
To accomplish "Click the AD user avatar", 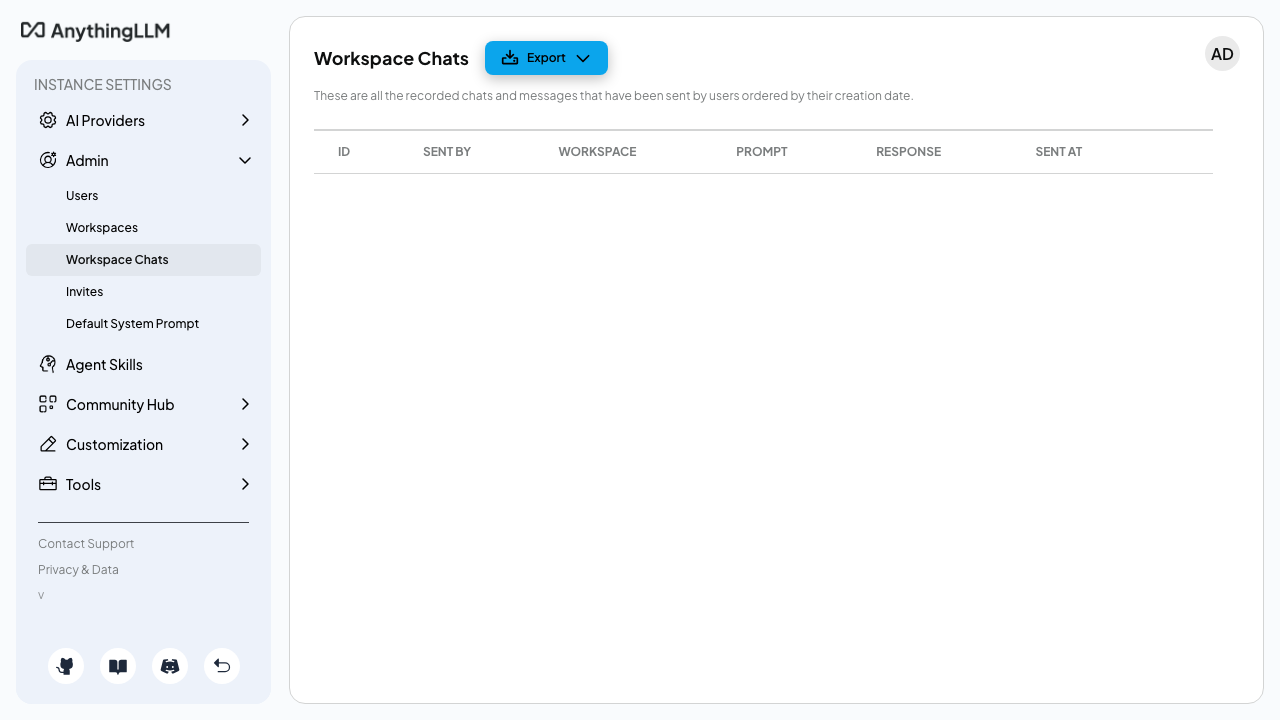I will (x=1222, y=54).
